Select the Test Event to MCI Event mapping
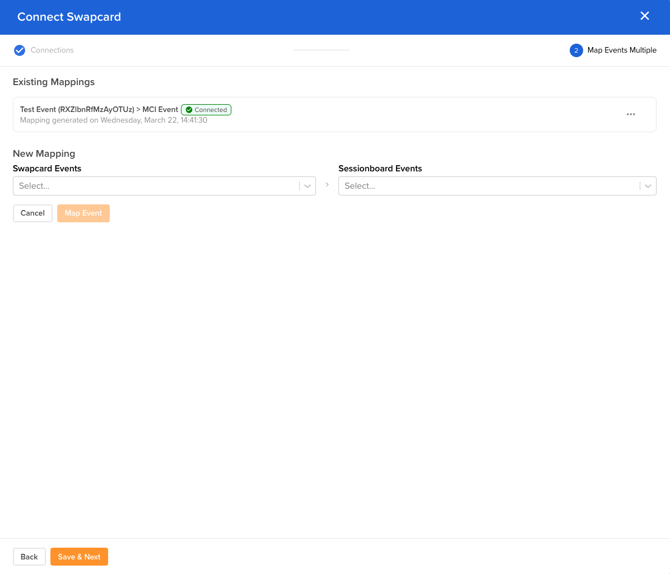The image size is (670, 574). [x=99, y=109]
